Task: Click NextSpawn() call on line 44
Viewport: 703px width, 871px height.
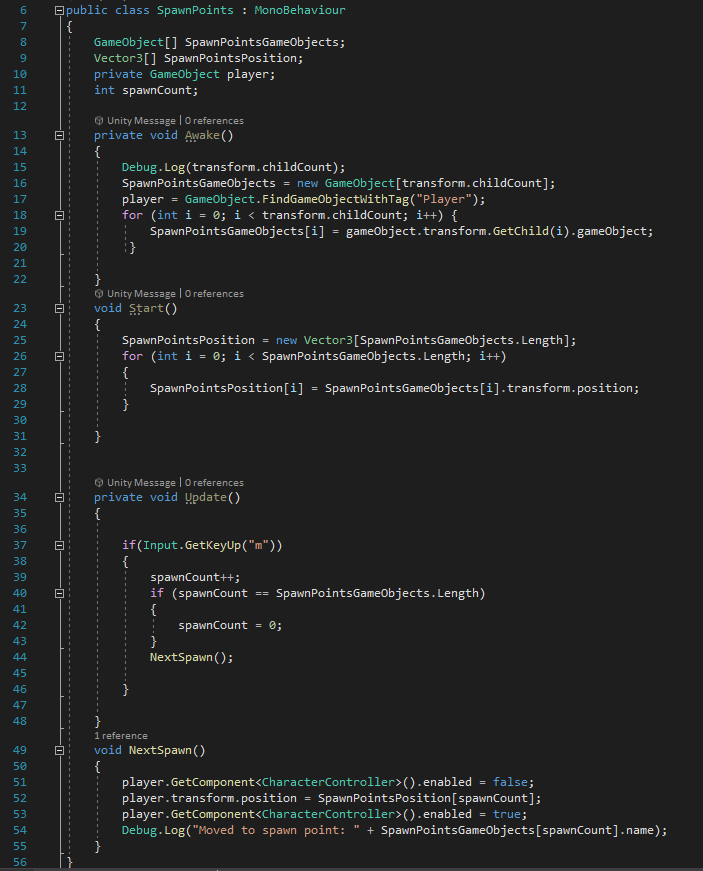Action: (x=188, y=657)
